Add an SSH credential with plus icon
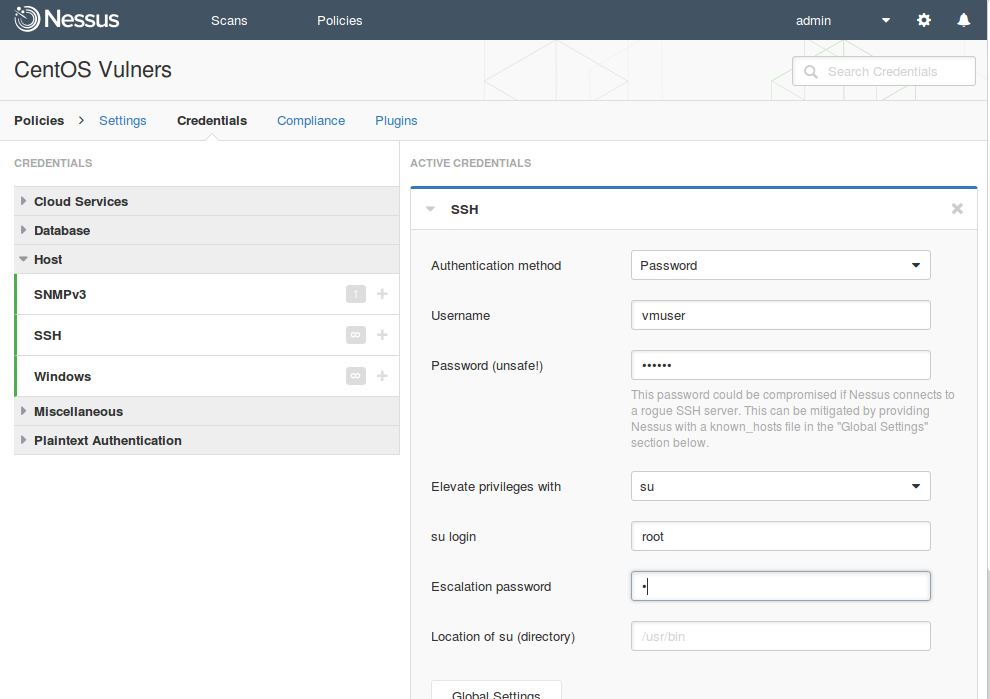This screenshot has height=699, width=990. click(x=382, y=335)
